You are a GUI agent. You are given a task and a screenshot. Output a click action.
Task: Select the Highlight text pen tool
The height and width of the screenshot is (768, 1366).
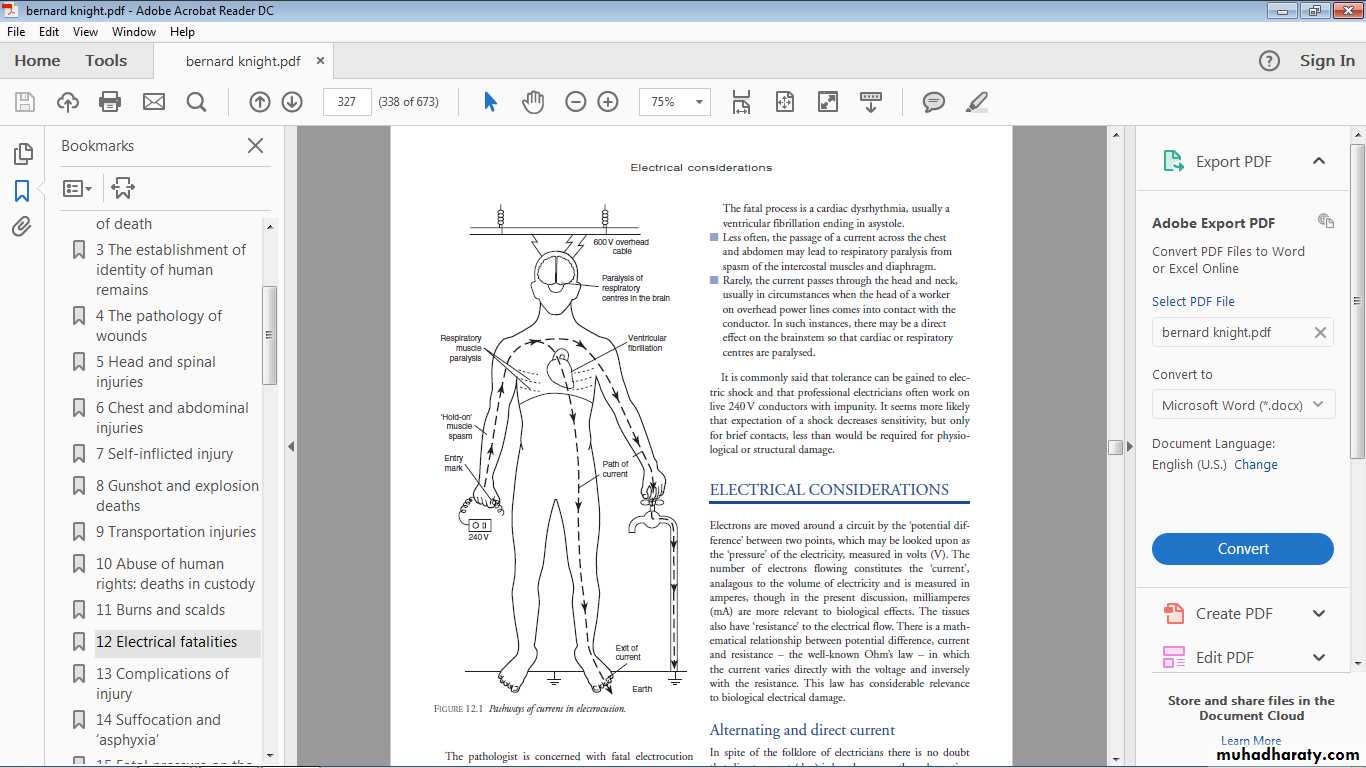977,102
